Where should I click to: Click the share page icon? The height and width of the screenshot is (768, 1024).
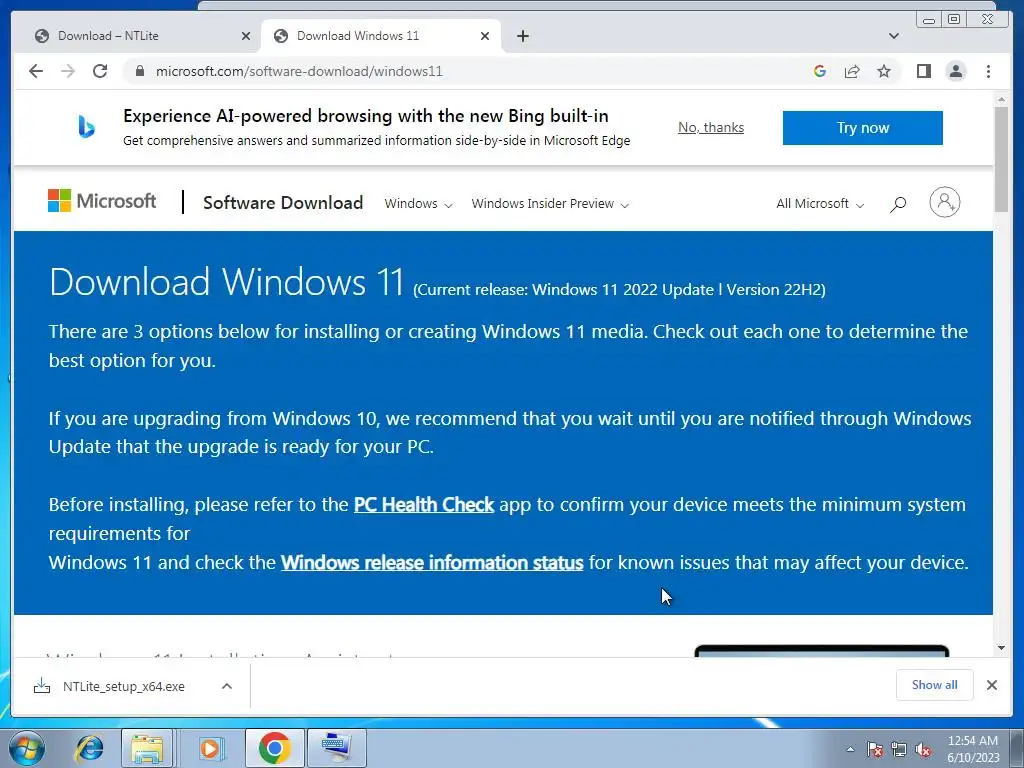[852, 71]
